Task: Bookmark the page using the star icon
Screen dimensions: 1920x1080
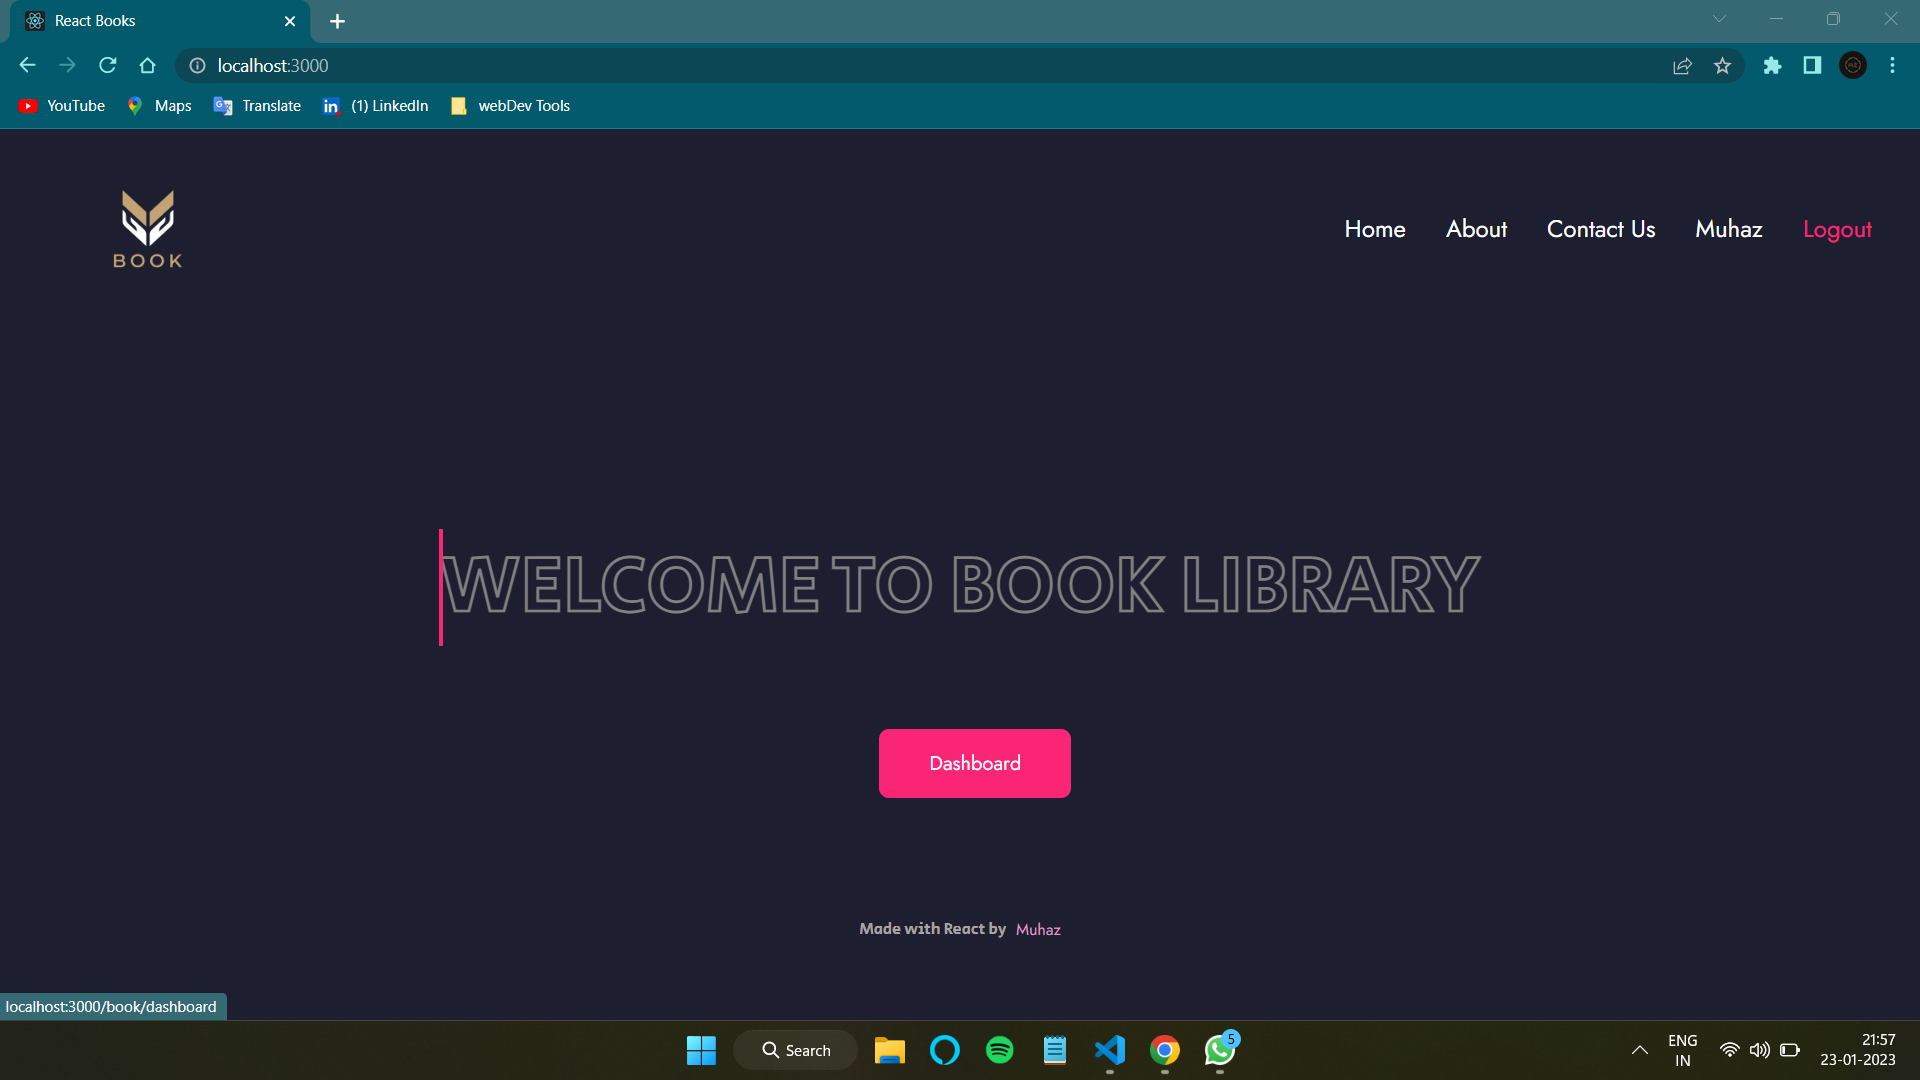Action: [x=1723, y=65]
